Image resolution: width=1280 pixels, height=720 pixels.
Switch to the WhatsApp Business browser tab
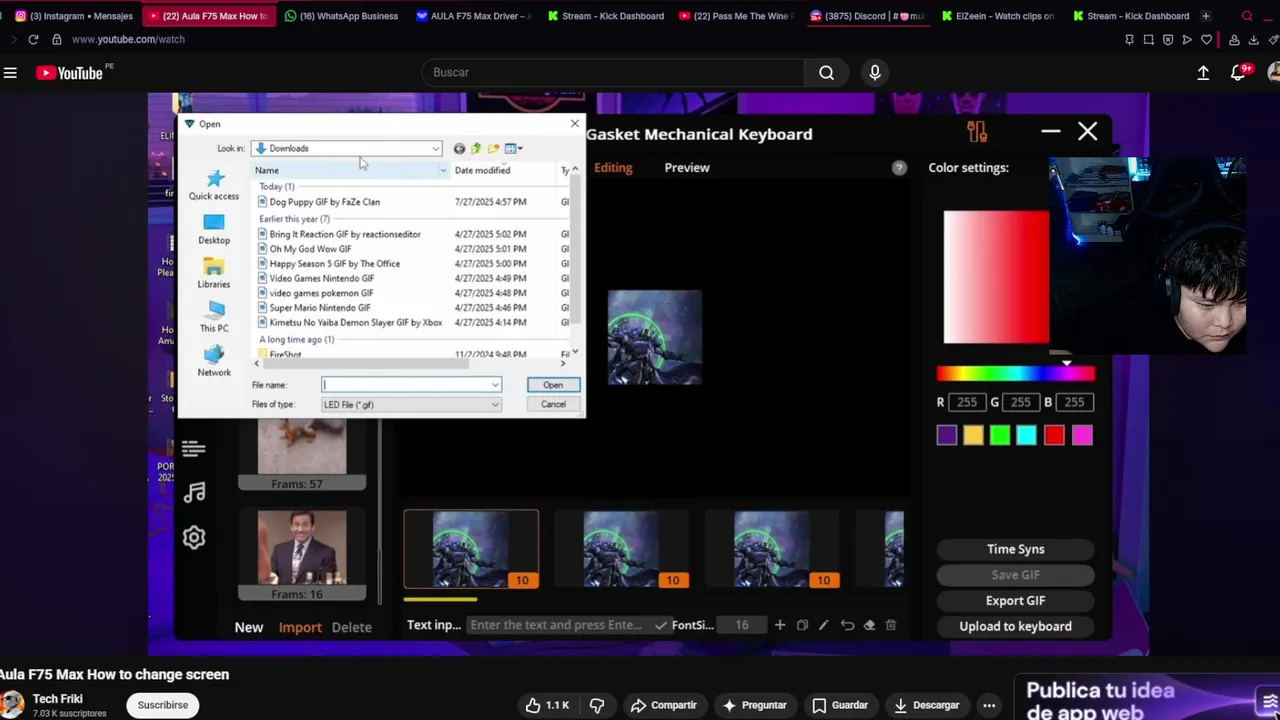(341, 16)
